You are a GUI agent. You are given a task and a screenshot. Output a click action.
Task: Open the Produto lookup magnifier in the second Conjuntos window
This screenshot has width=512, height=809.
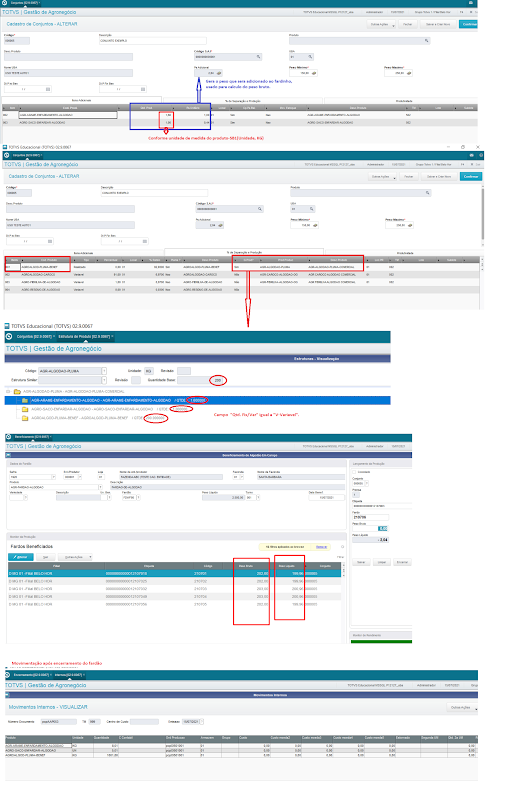click(x=428, y=192)
